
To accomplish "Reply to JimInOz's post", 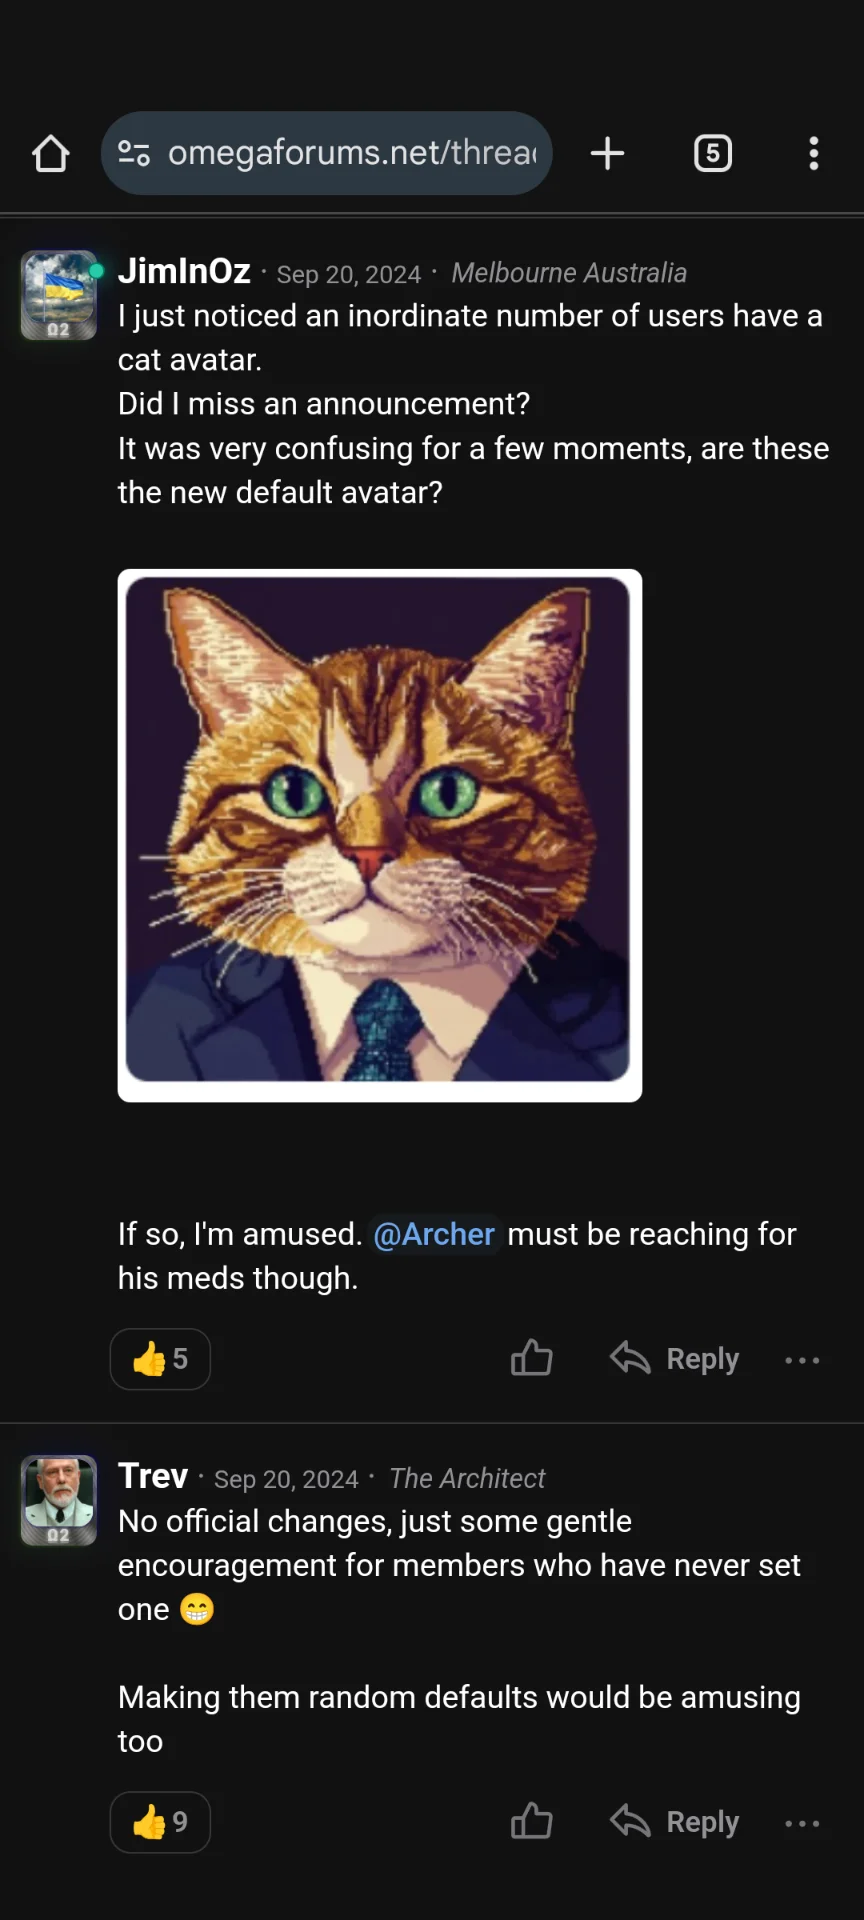I will [674, 1358].
